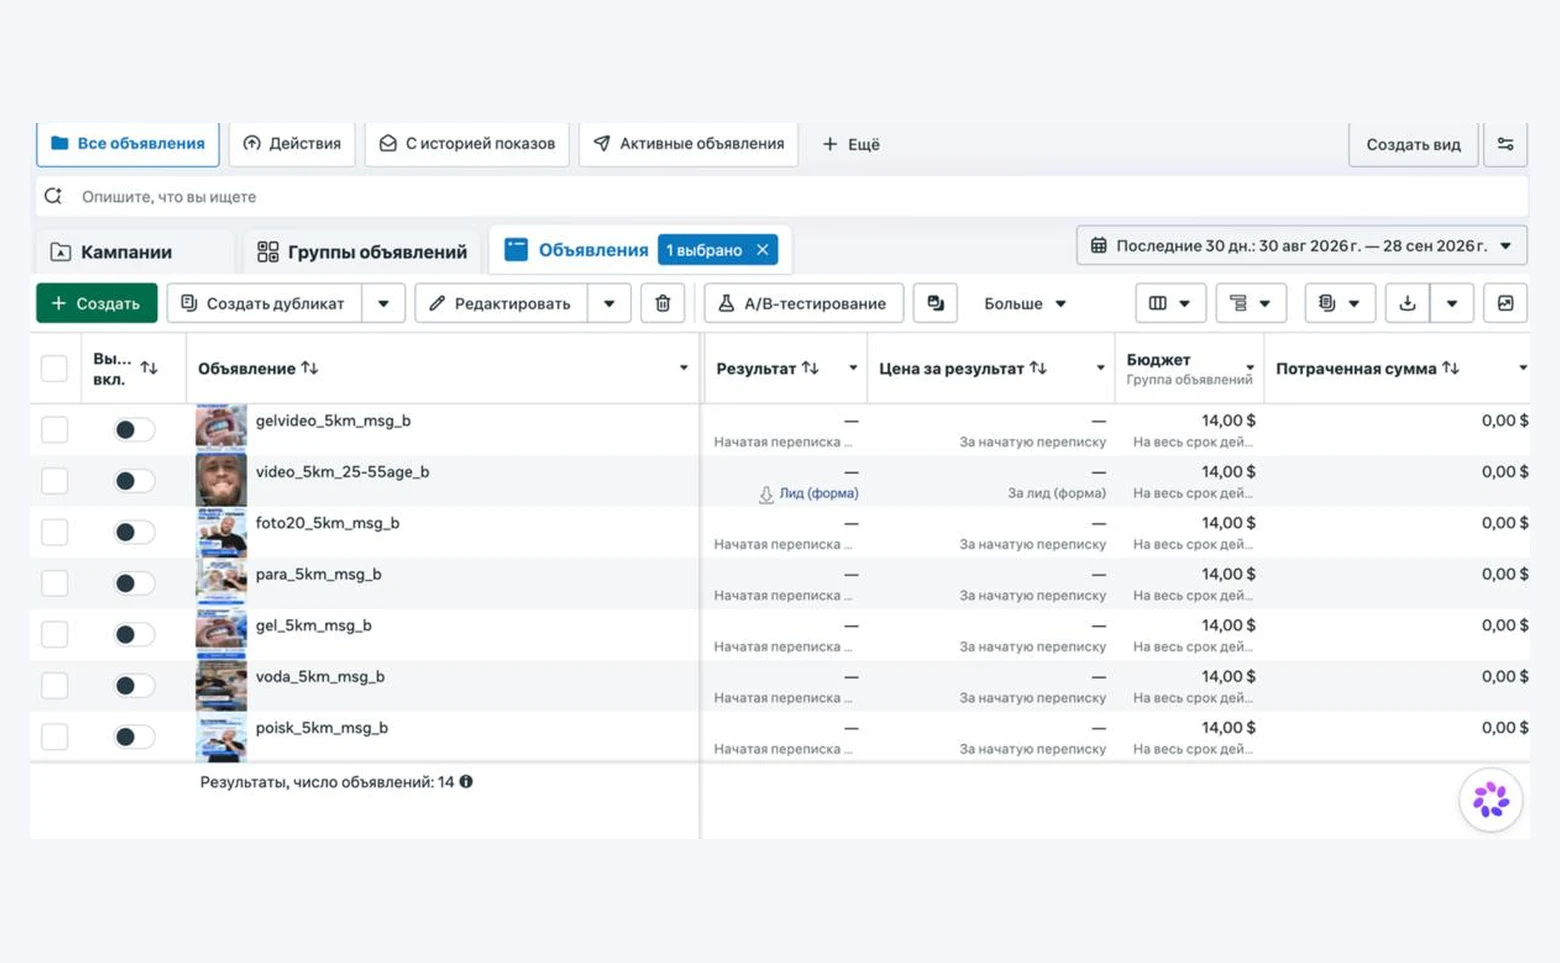This screenshot has width=1560, height=963.
Task: Focus the search field Опишите, что вы ищете
Action: point(782,197)
